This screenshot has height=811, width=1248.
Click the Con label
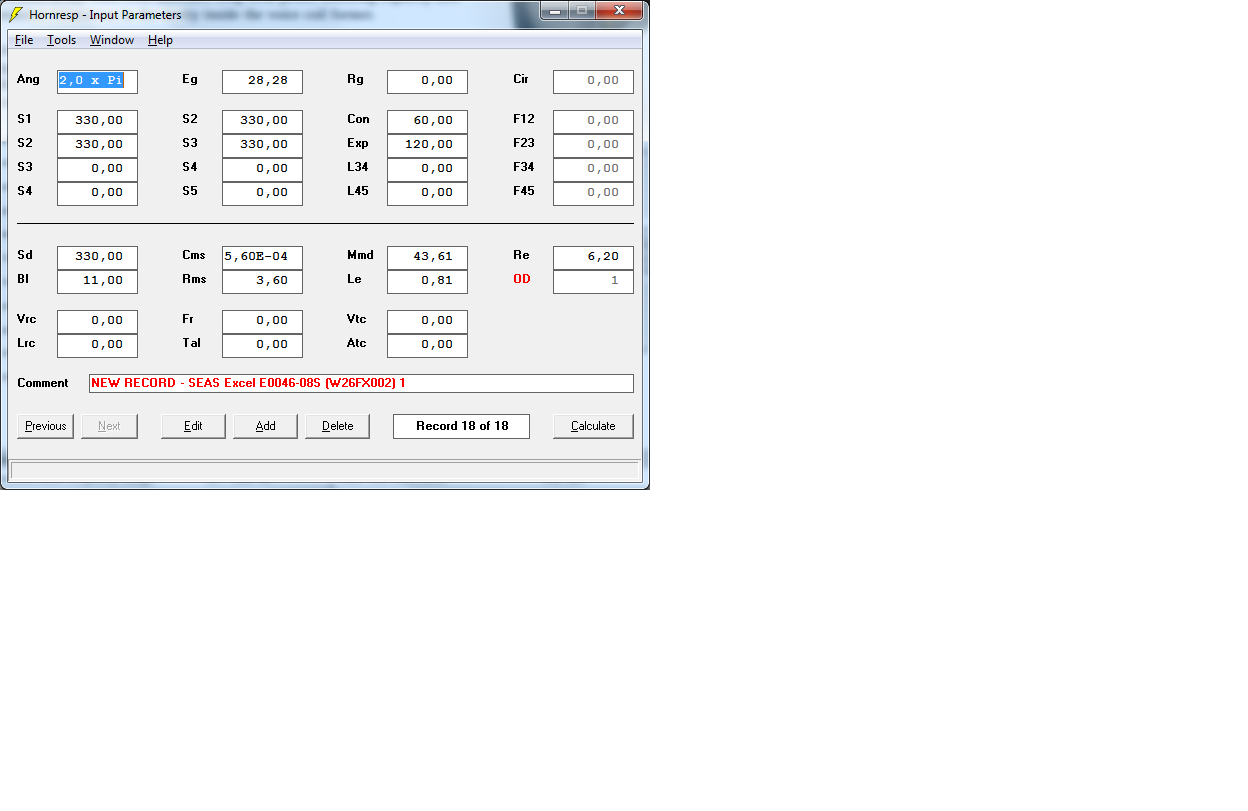tap(358, 119)
